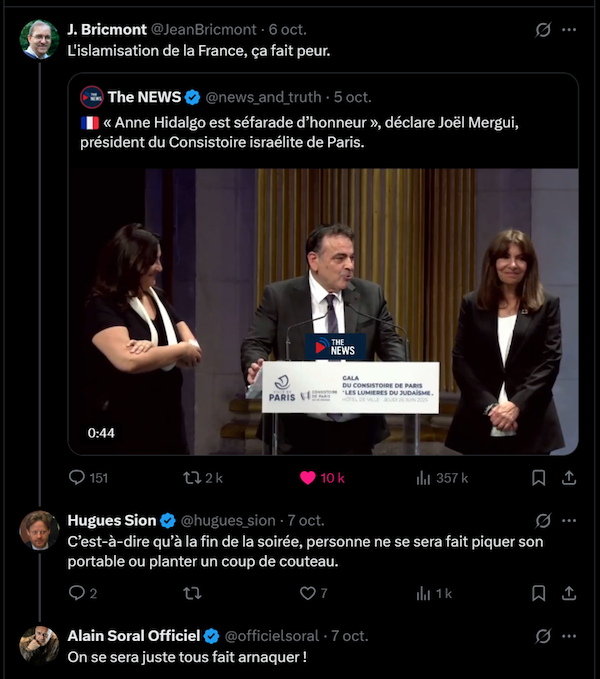Share Hugues Sion's reply

569,593
